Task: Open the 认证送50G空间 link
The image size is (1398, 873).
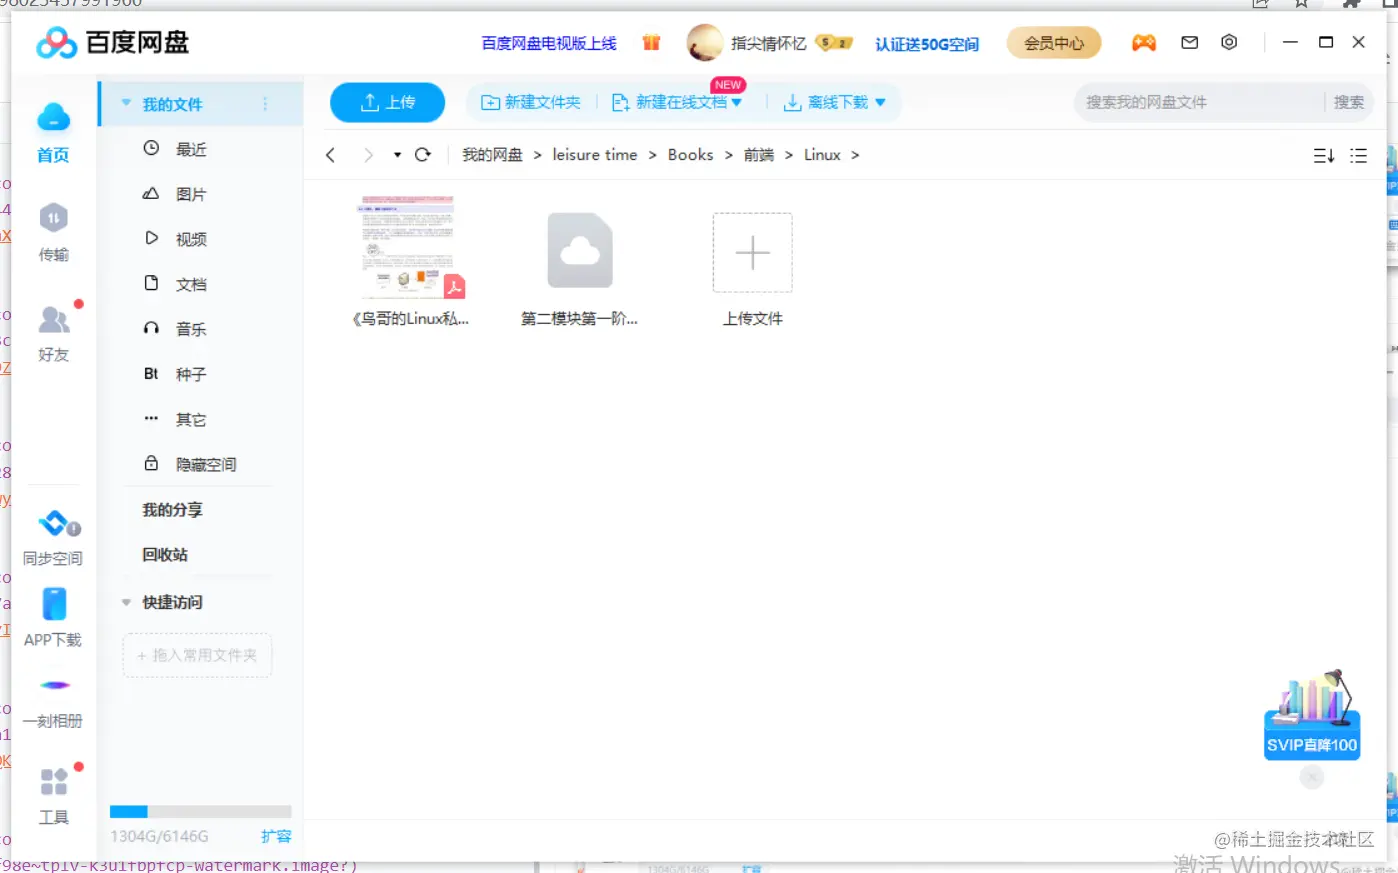Action: [x=927, y=44]
